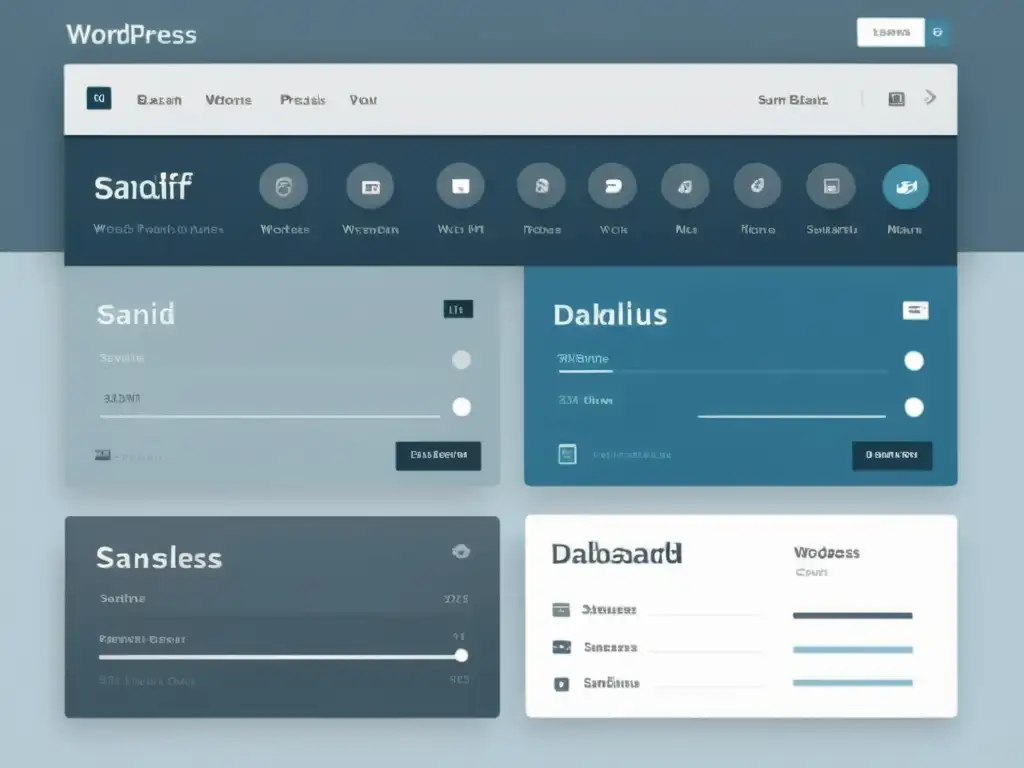The height and width of the screenshot is (768, 1024).
Task: Click the dark progress bar in Dalbaard card
Action: [x=852, y=615]
